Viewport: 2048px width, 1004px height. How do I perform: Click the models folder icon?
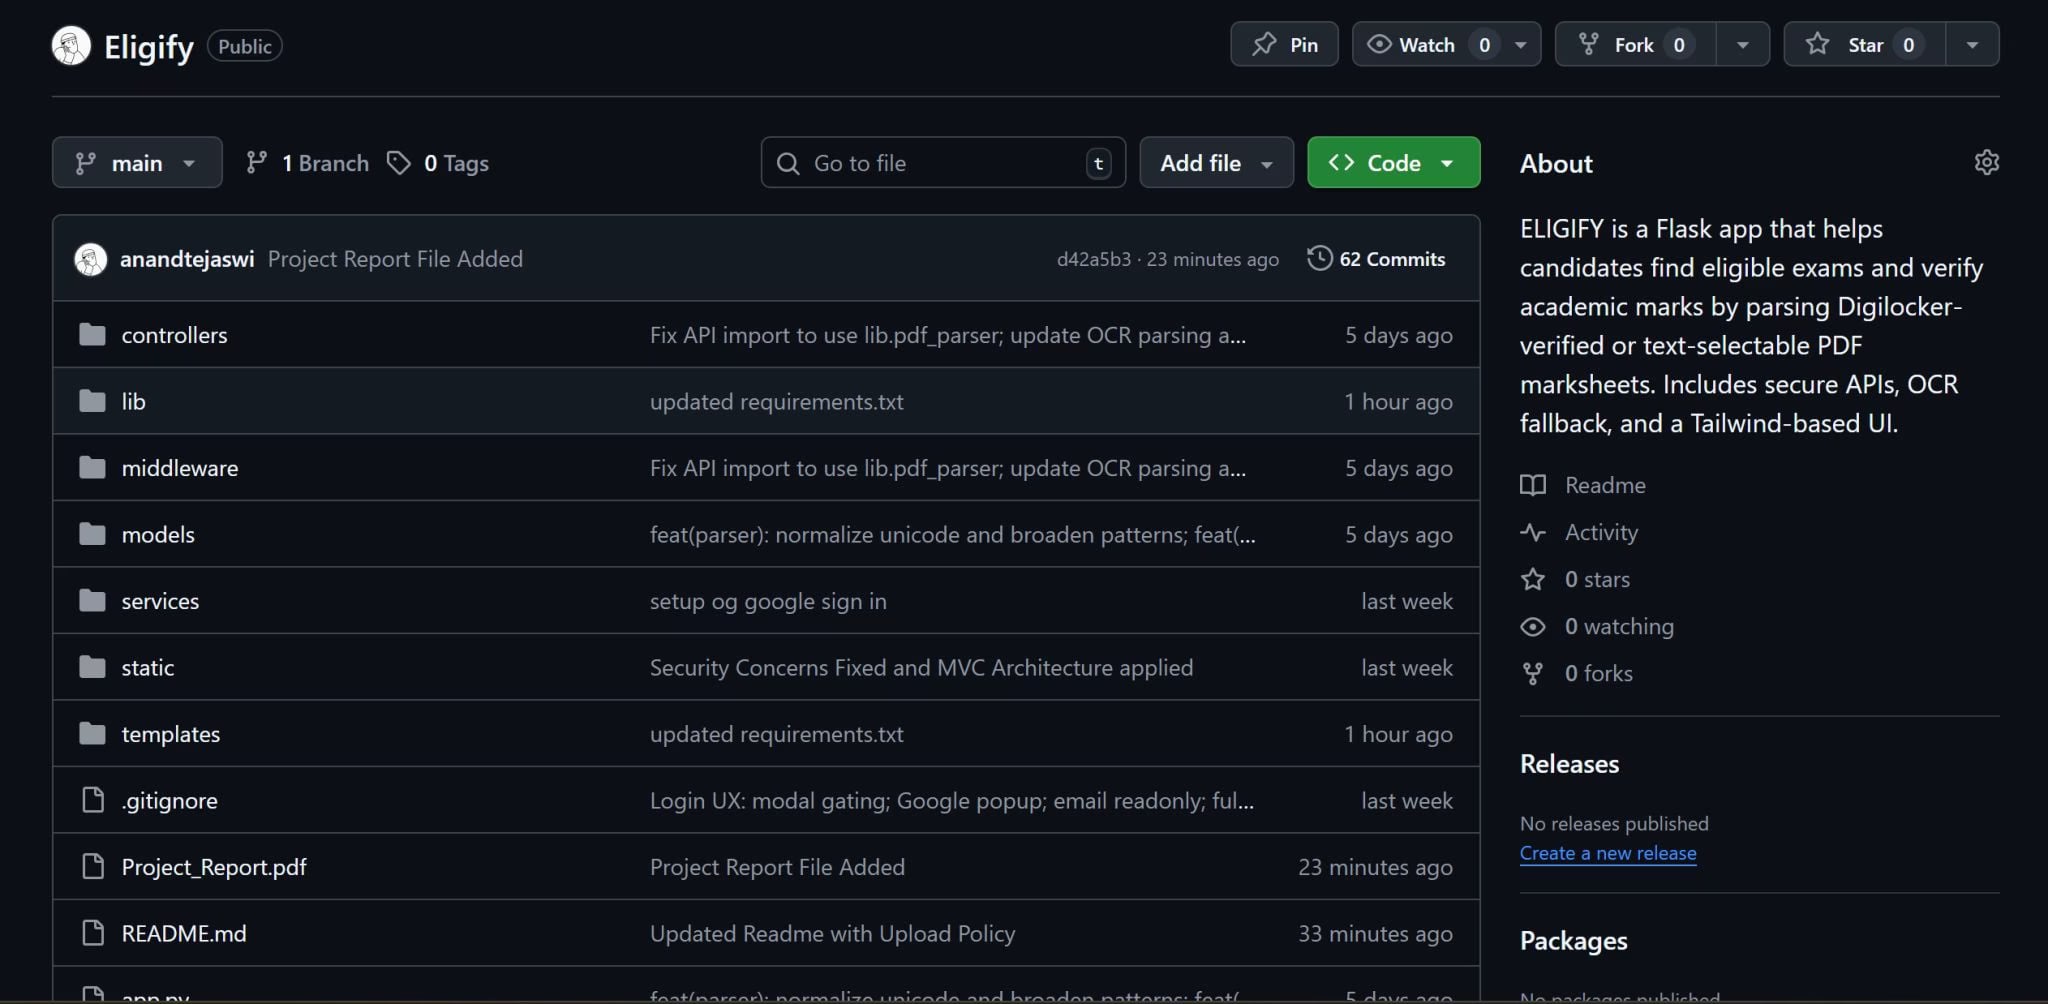[x=92, y=534]
